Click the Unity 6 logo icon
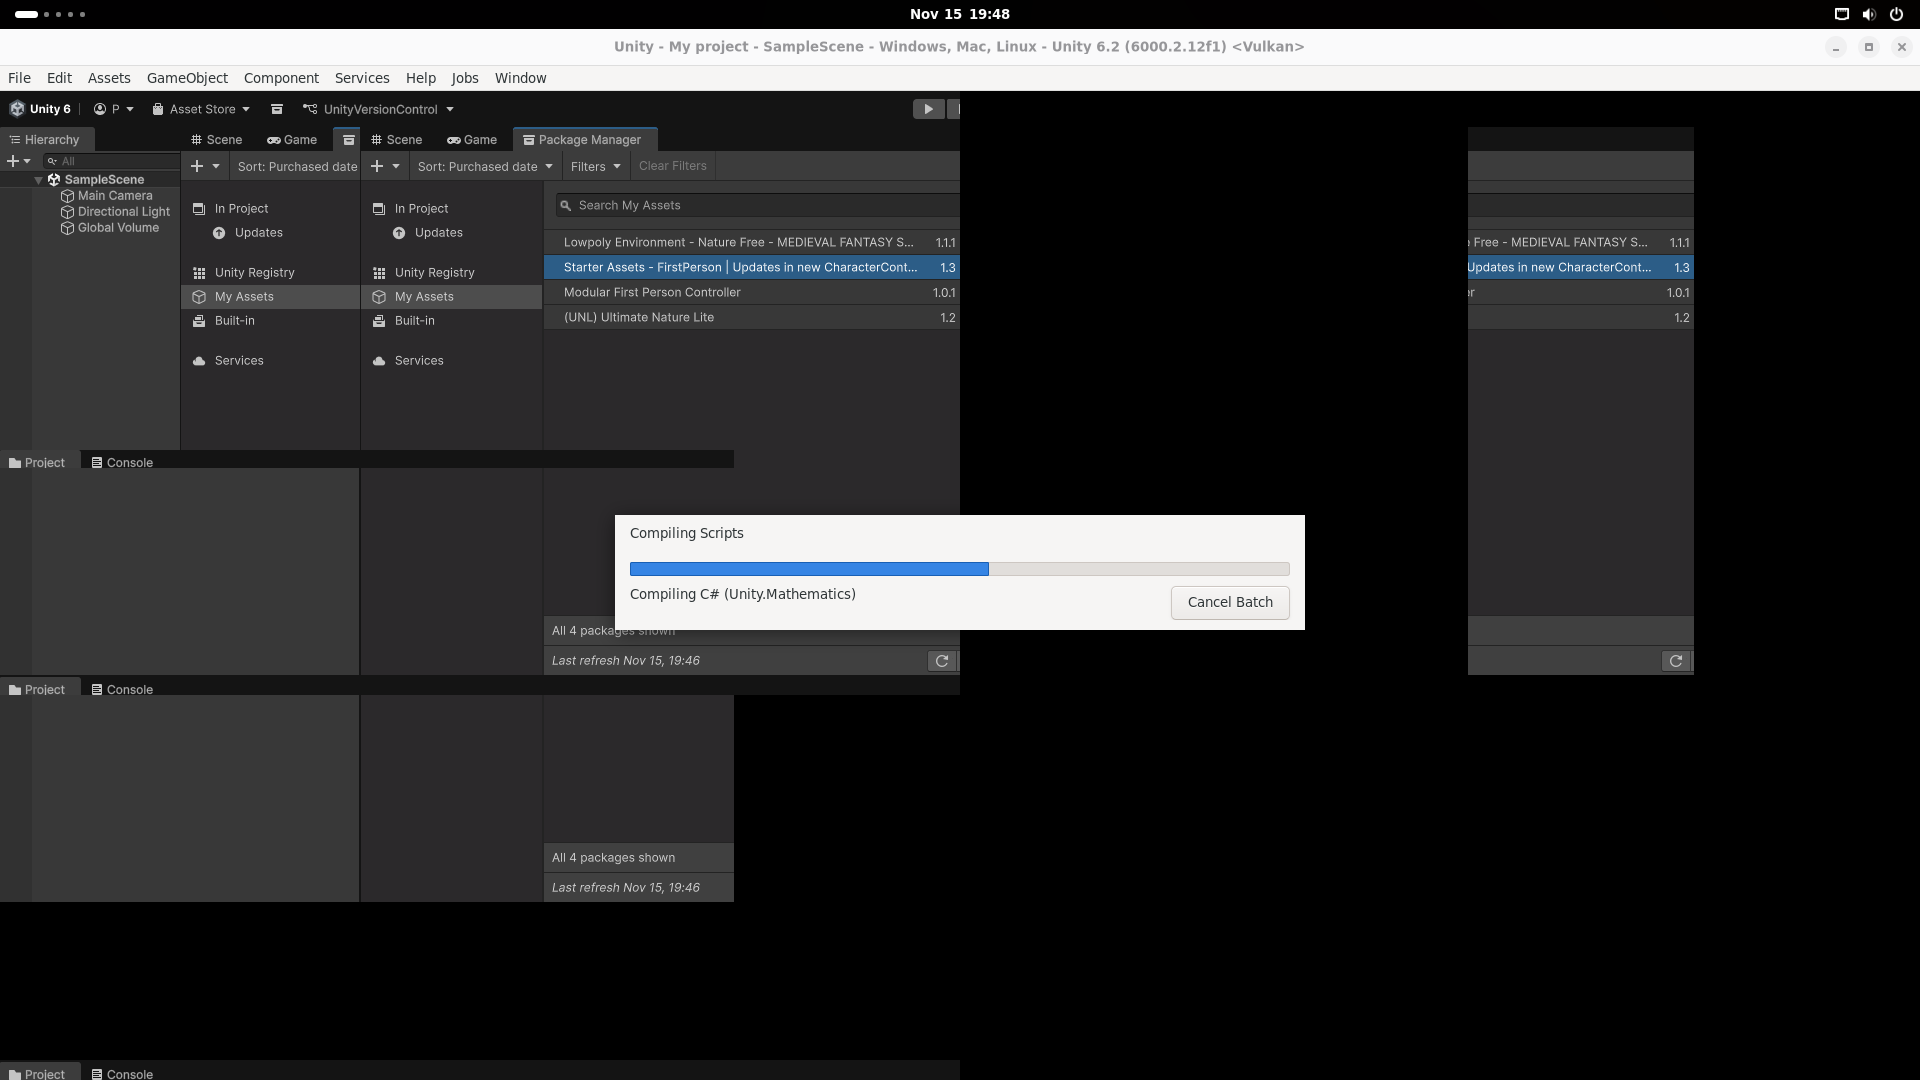Screen dimensions: 1920x1080 click(17, 109)
